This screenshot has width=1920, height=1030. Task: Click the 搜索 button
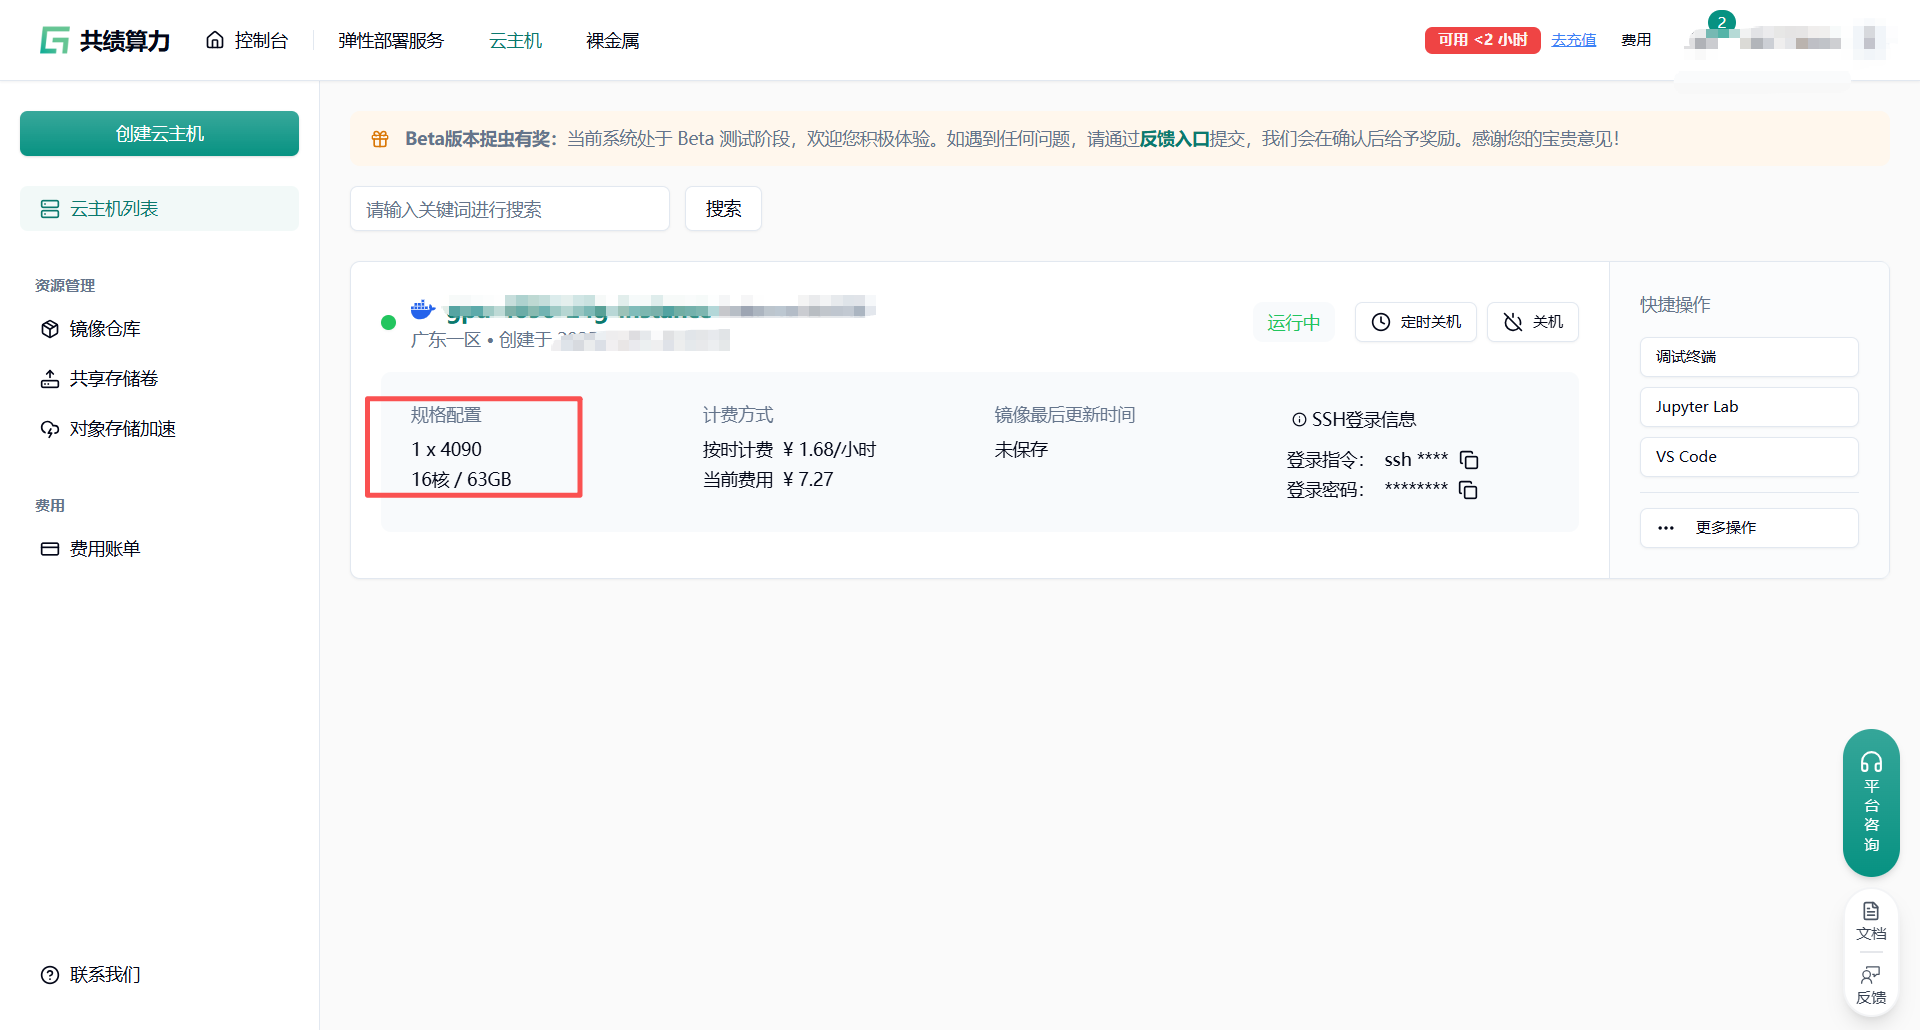tap(723, 209)
